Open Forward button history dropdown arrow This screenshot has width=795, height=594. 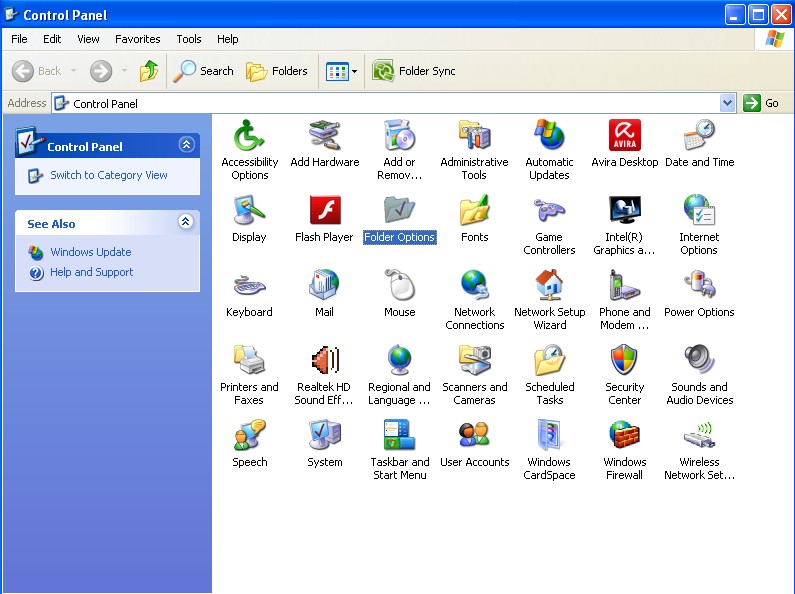tap(124, 71)
